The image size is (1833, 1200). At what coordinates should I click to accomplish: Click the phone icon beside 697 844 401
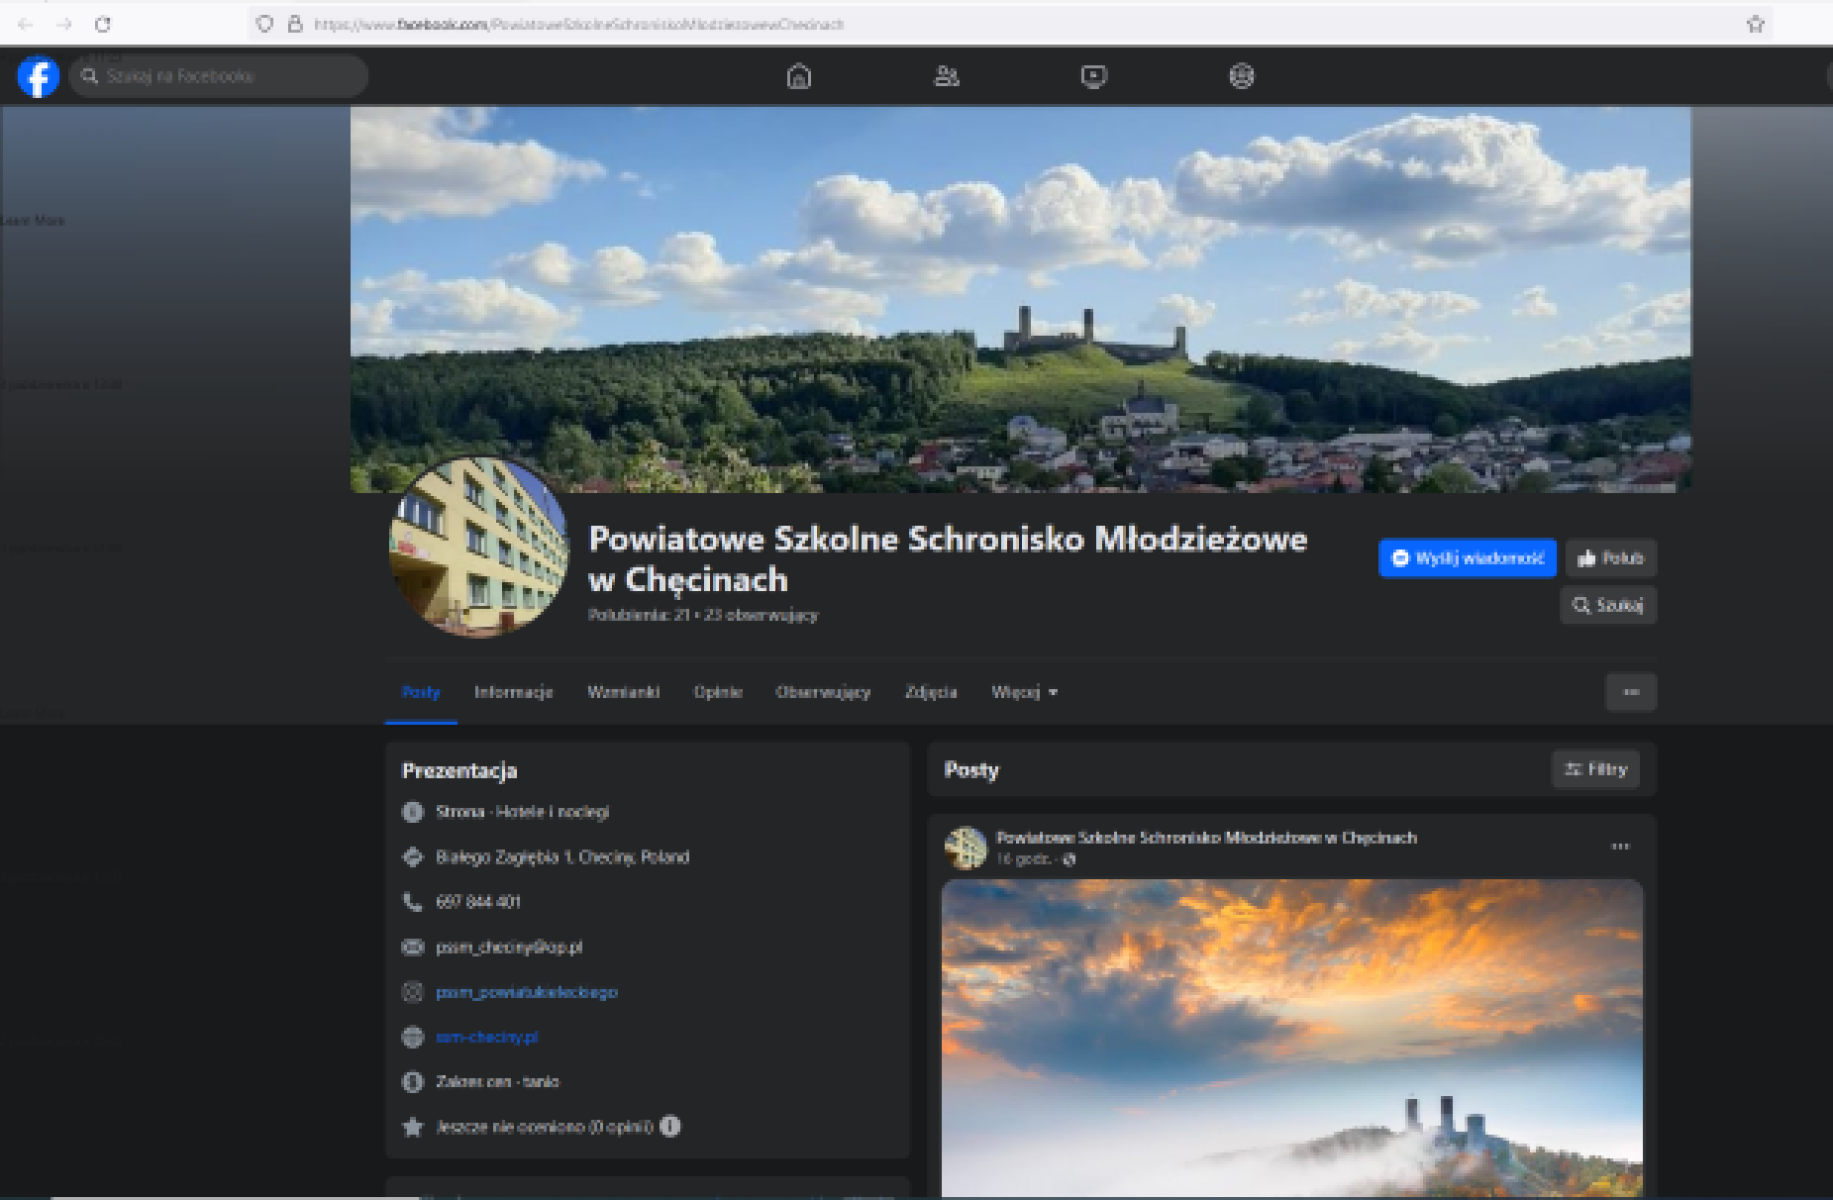click(412, 902)
